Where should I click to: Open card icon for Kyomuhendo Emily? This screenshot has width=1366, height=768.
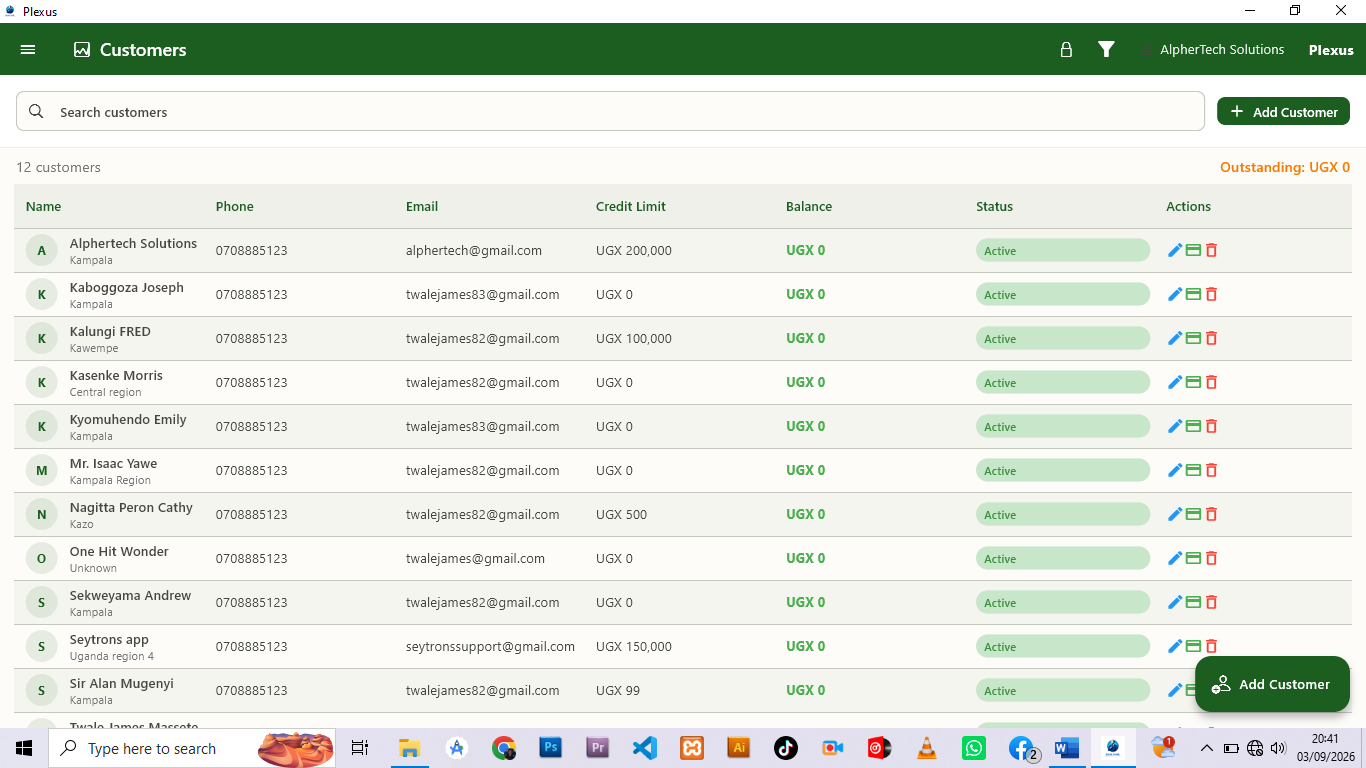[x=1193, y=426]
